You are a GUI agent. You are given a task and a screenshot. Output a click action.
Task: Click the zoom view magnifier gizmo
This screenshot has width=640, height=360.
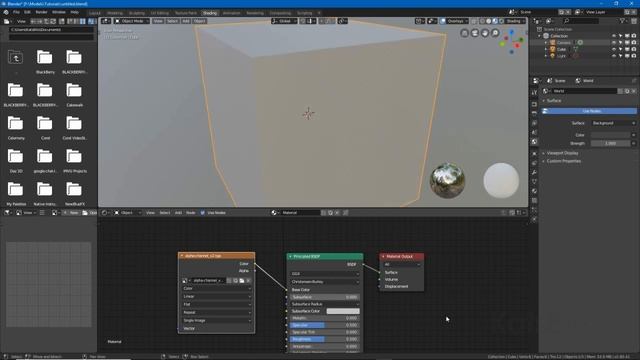(495, 33)
